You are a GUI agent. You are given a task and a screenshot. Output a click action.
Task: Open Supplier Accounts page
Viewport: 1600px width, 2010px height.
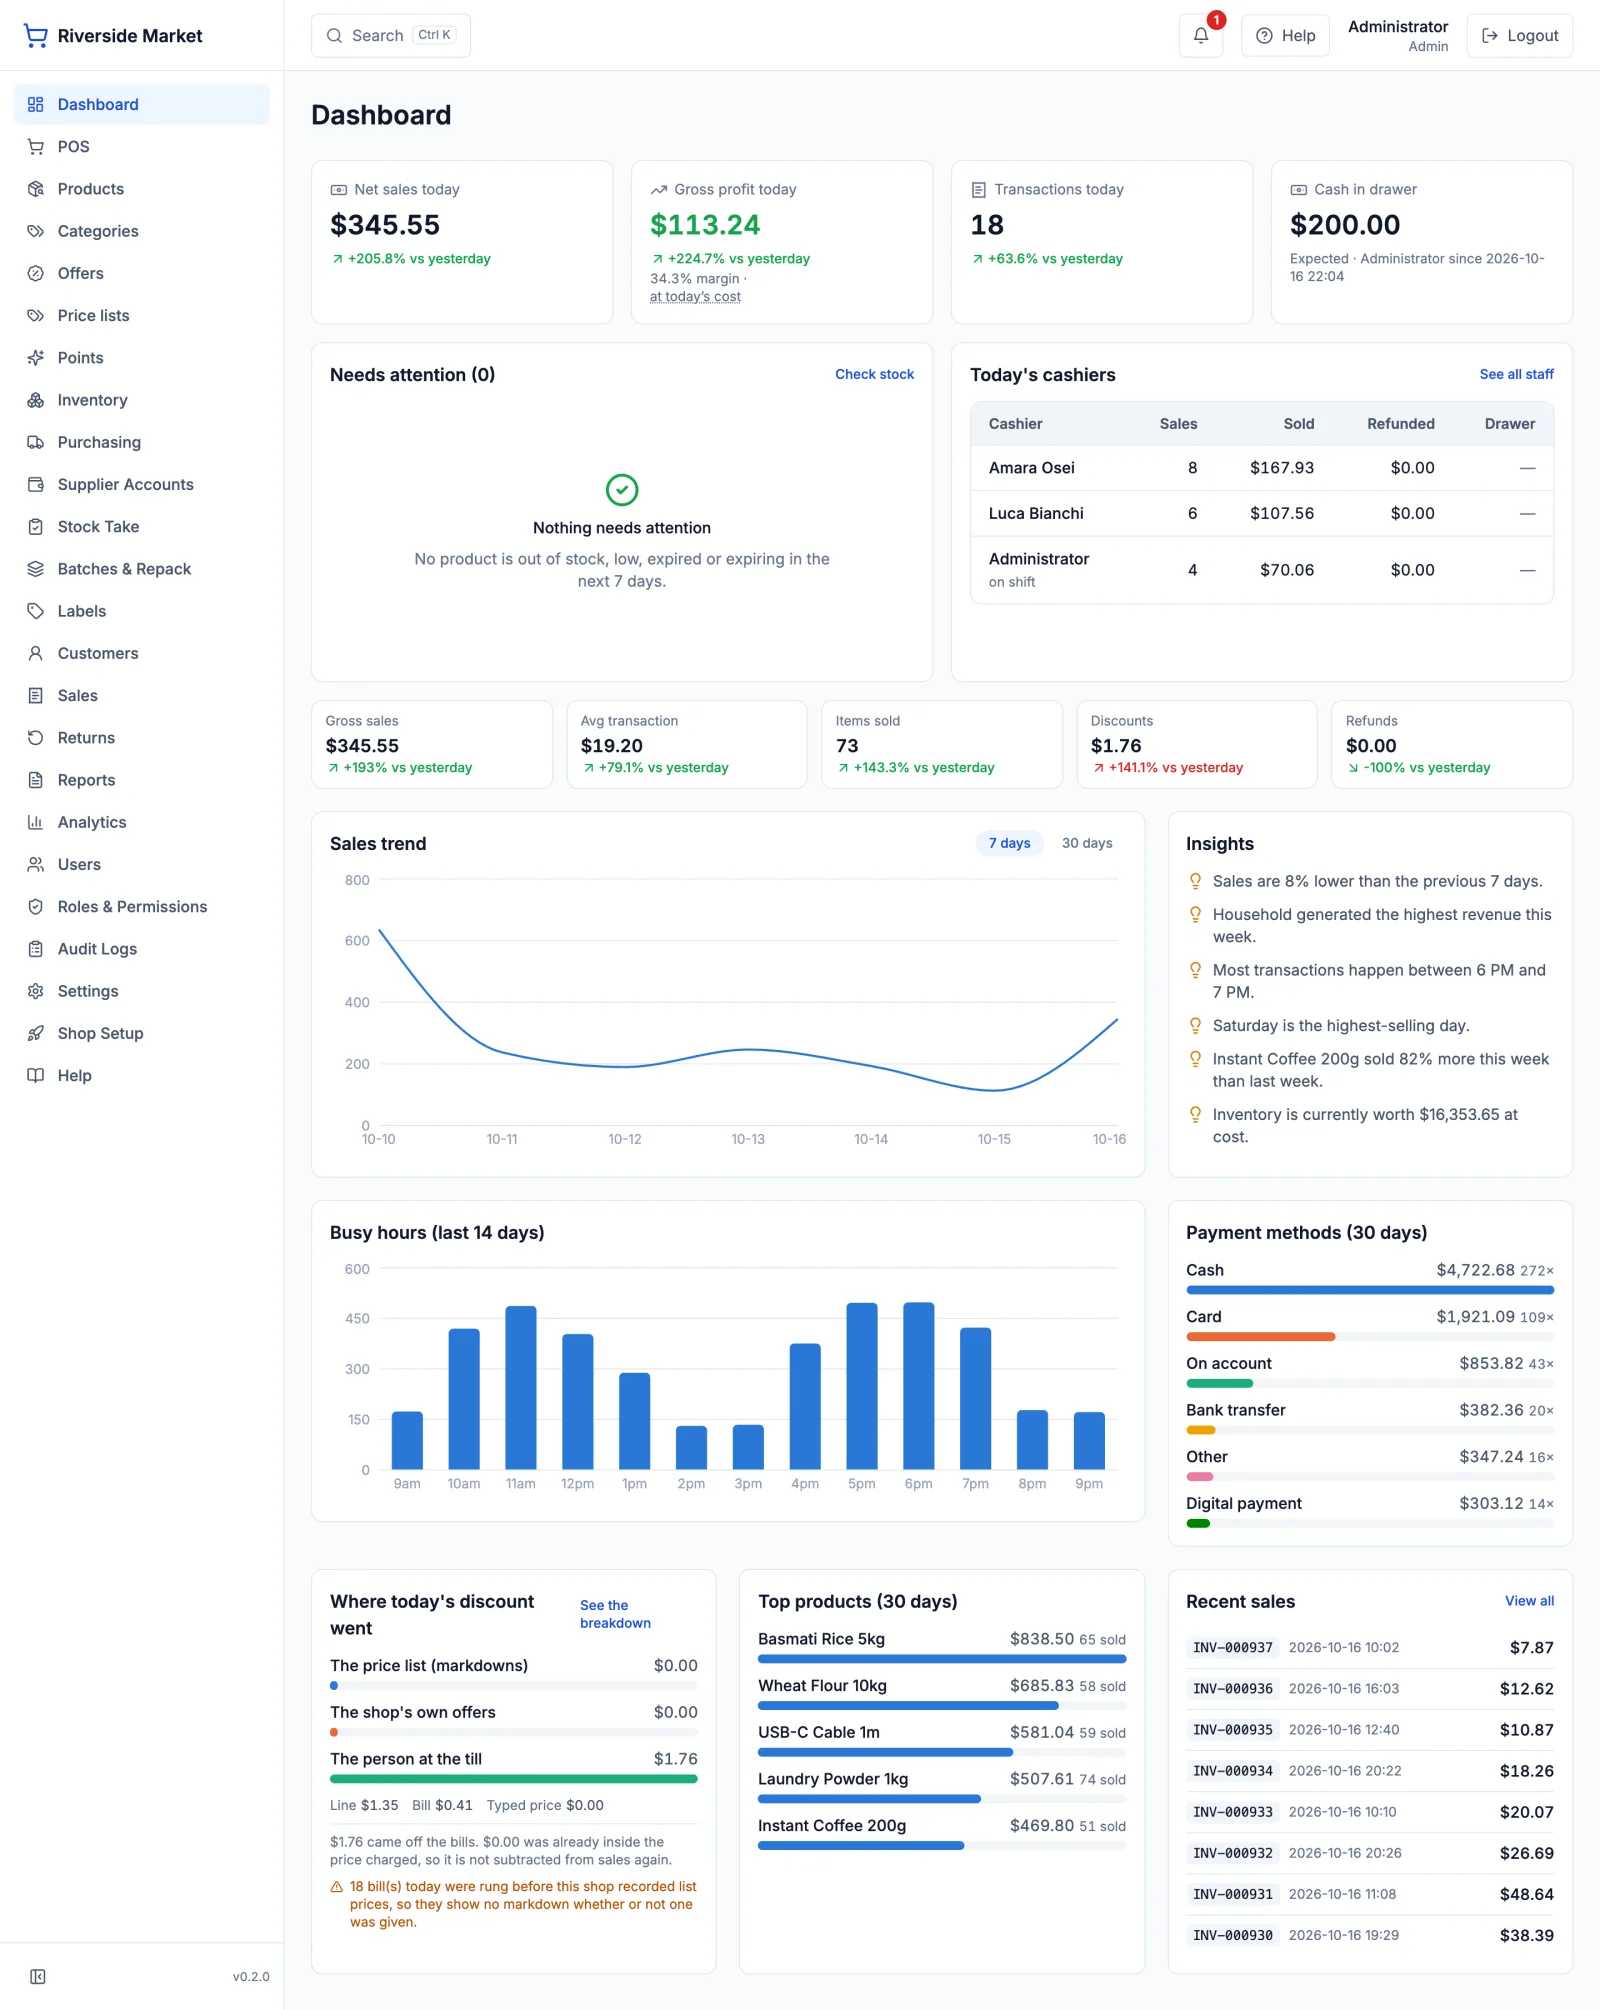[x=142, y=484]
